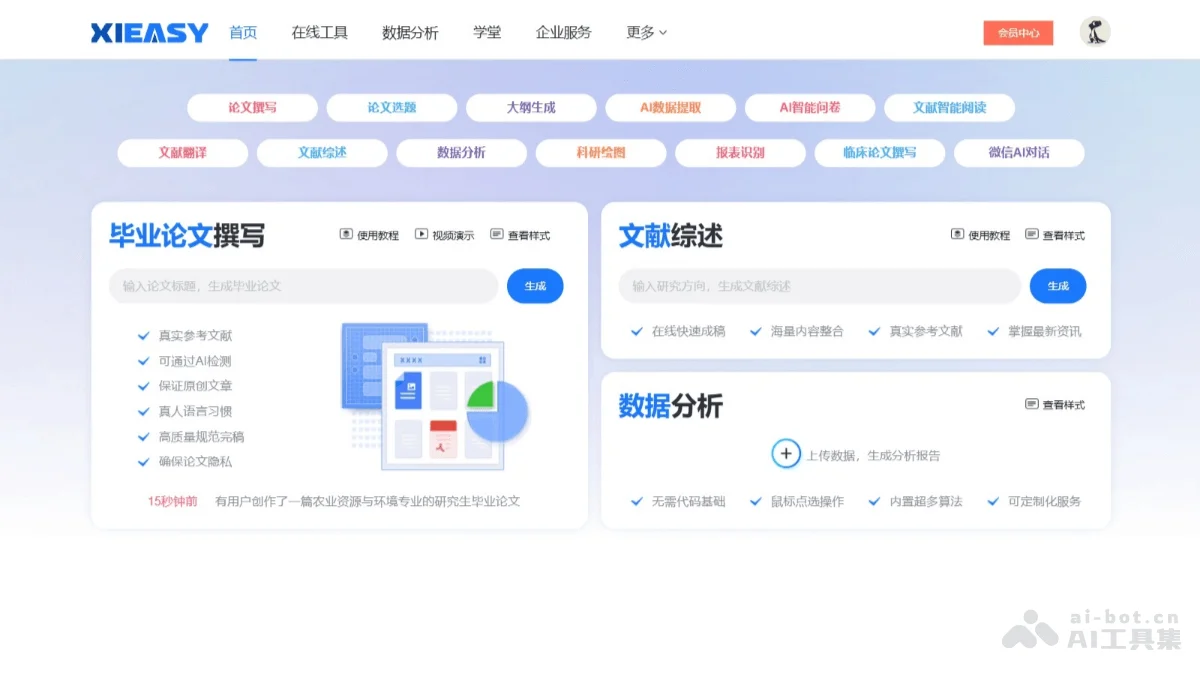This screenshot has height=675, width=1200.
Task: Click the plus upload icon in 数据分析 card
Action: [x=786, y=454]
